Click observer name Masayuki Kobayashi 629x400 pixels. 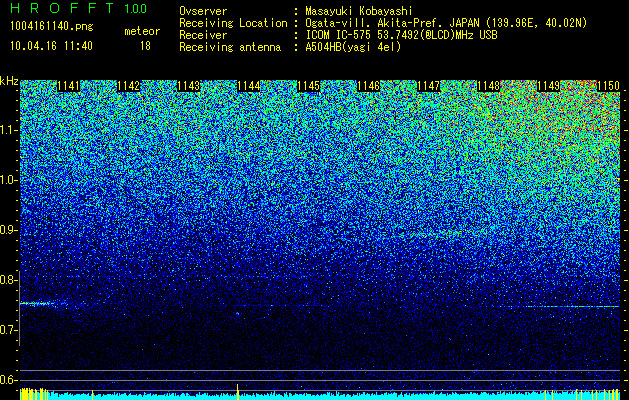(x=359, y=11)
